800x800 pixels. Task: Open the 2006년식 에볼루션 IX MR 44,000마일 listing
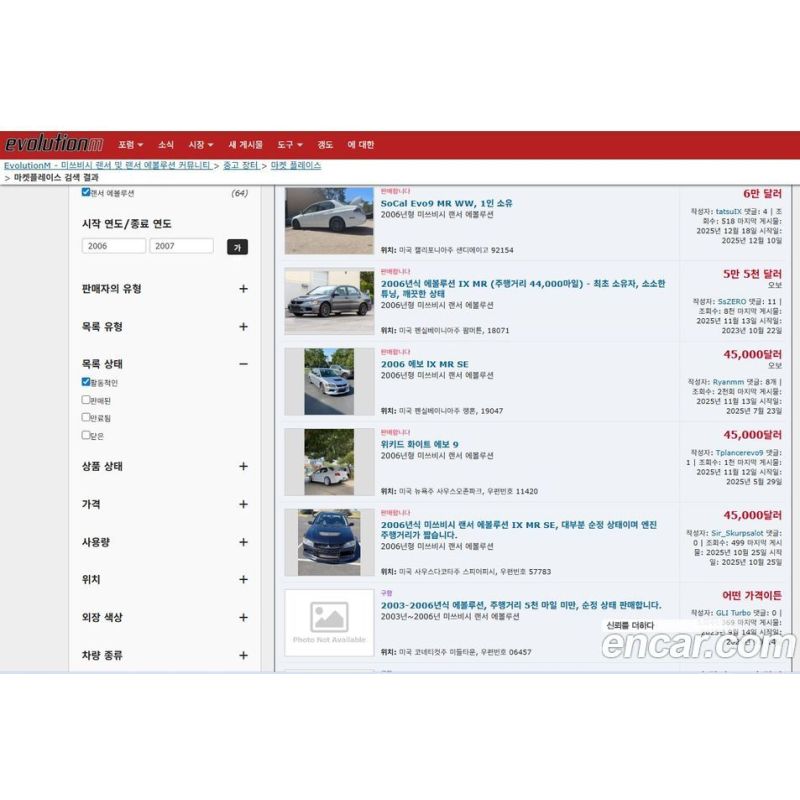click(x=522, y=288)
